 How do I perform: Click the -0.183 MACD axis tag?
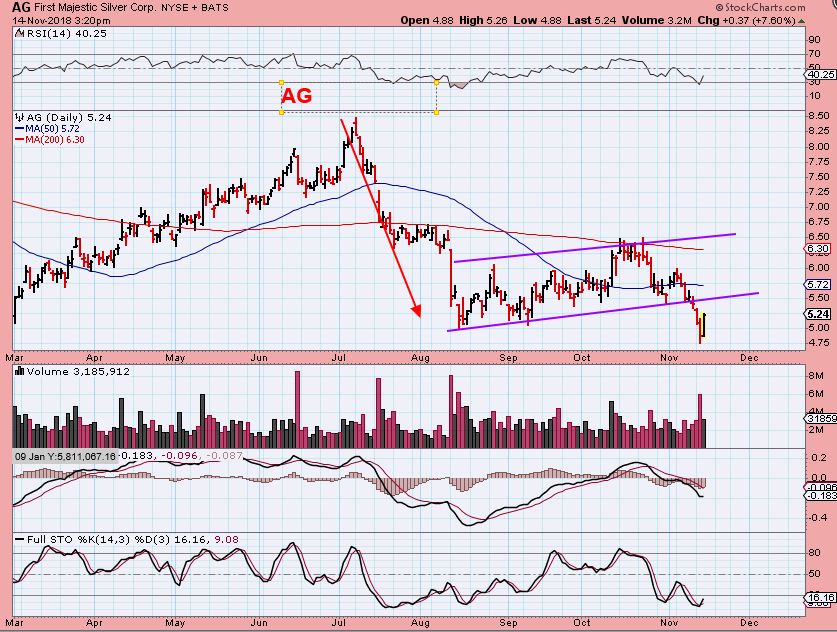[822, 496]
